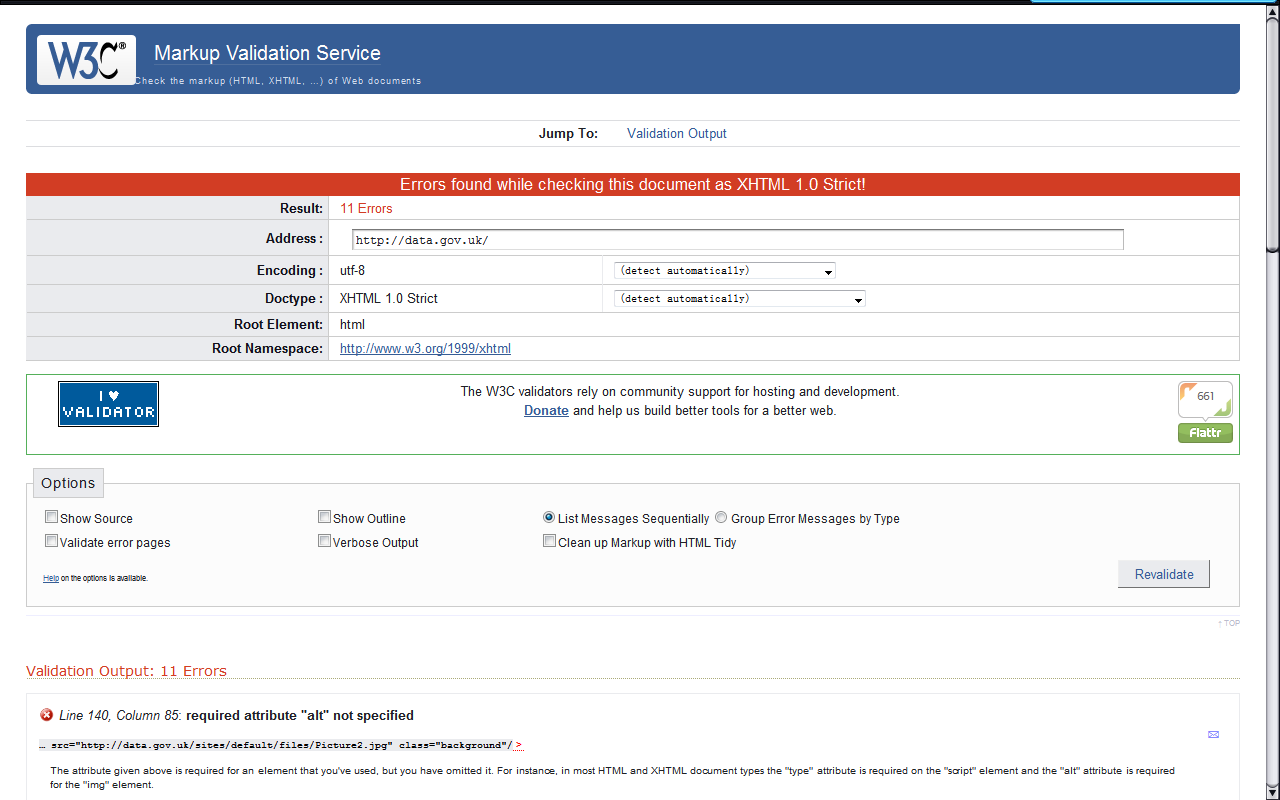
Task: Open the Encoding detect automatically dropdown
Action: pos(725,271)
